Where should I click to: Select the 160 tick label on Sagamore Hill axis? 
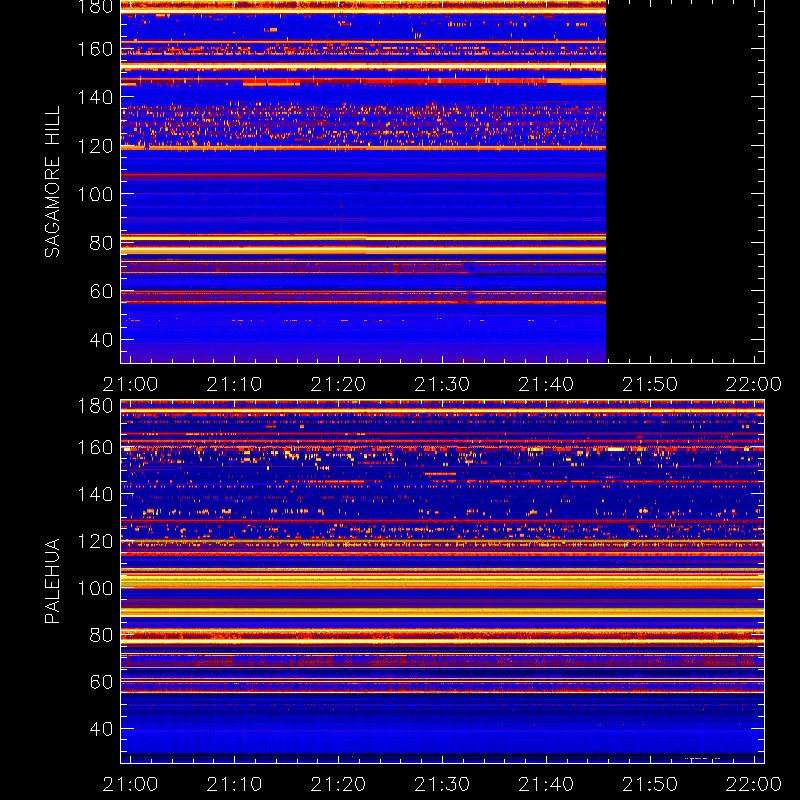click(95, 49)
